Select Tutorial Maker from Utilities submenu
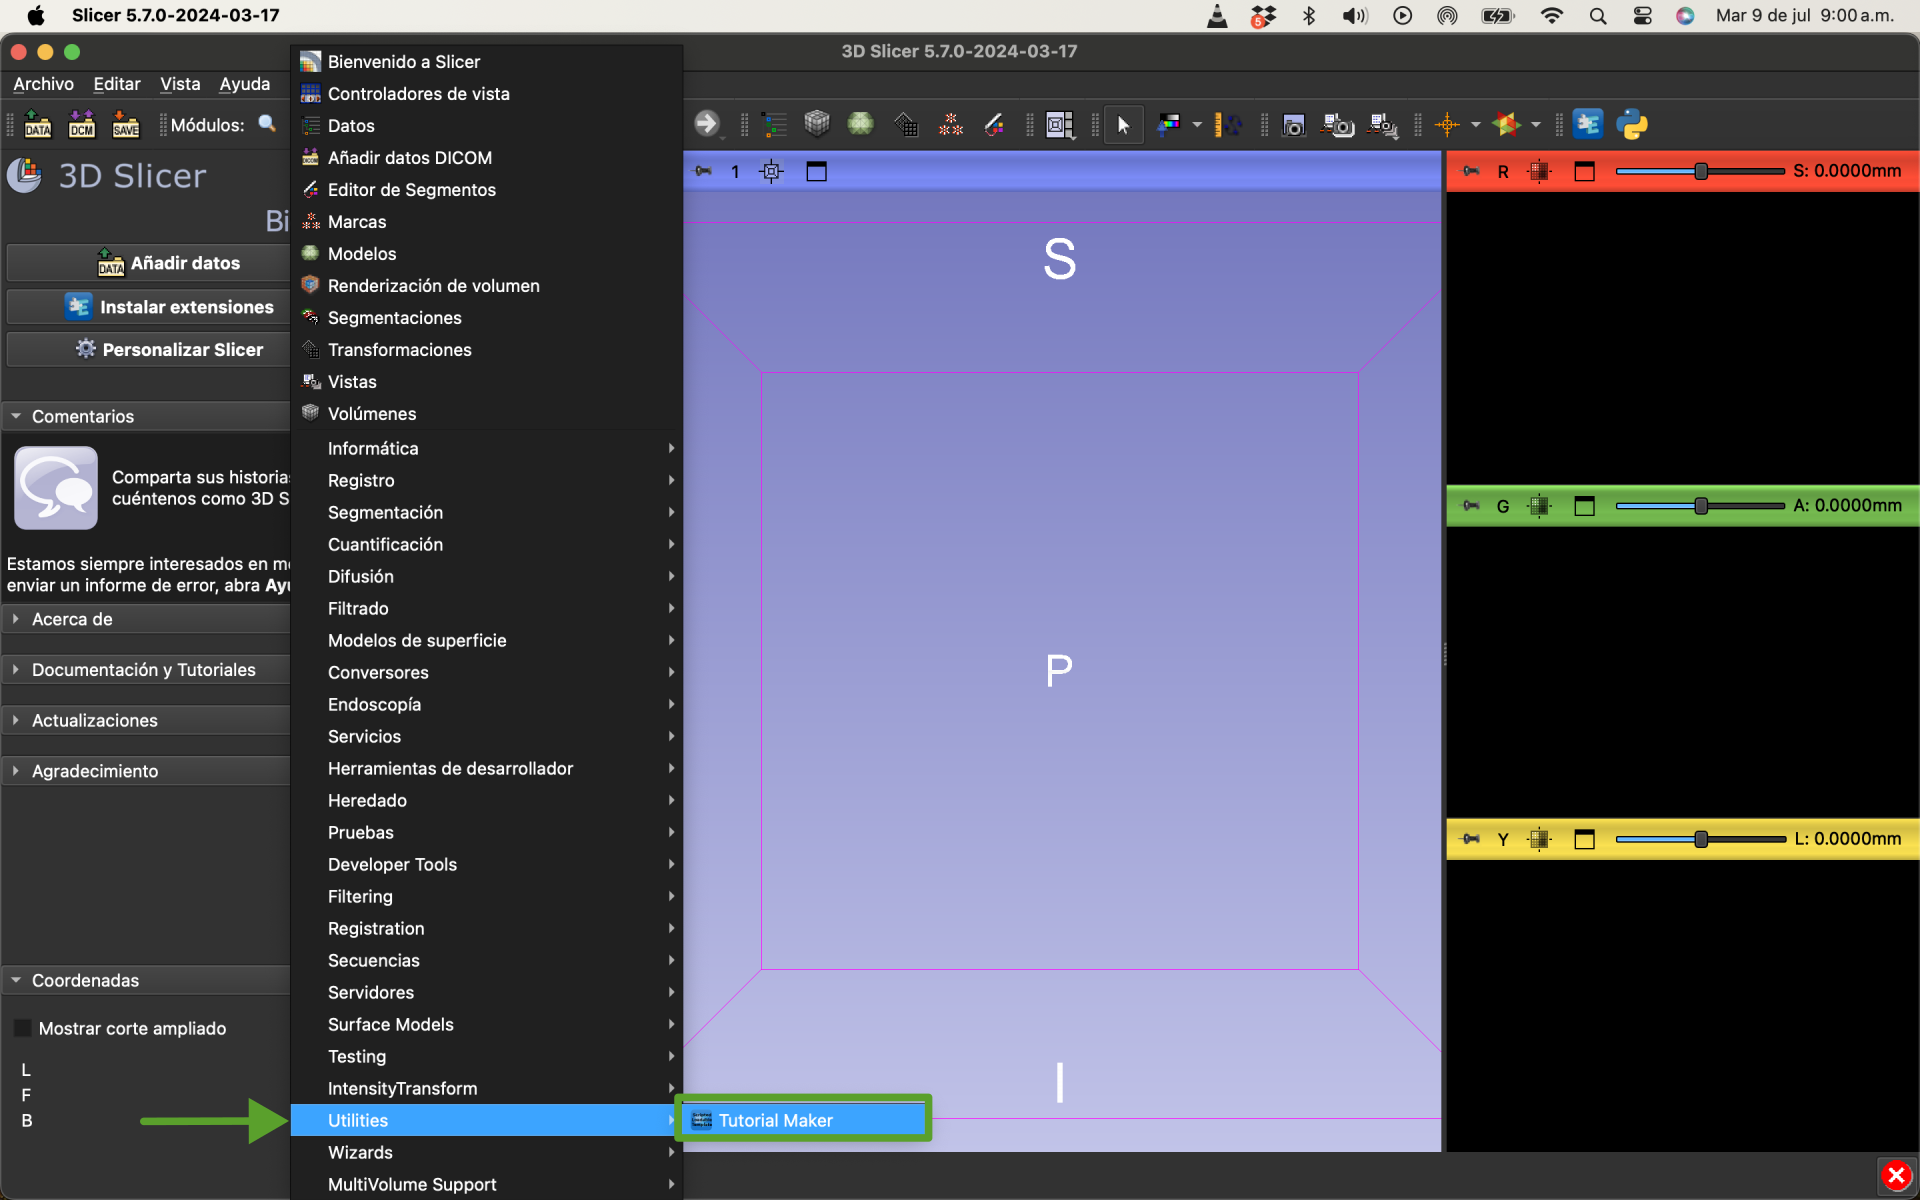 coord(804,1120)
